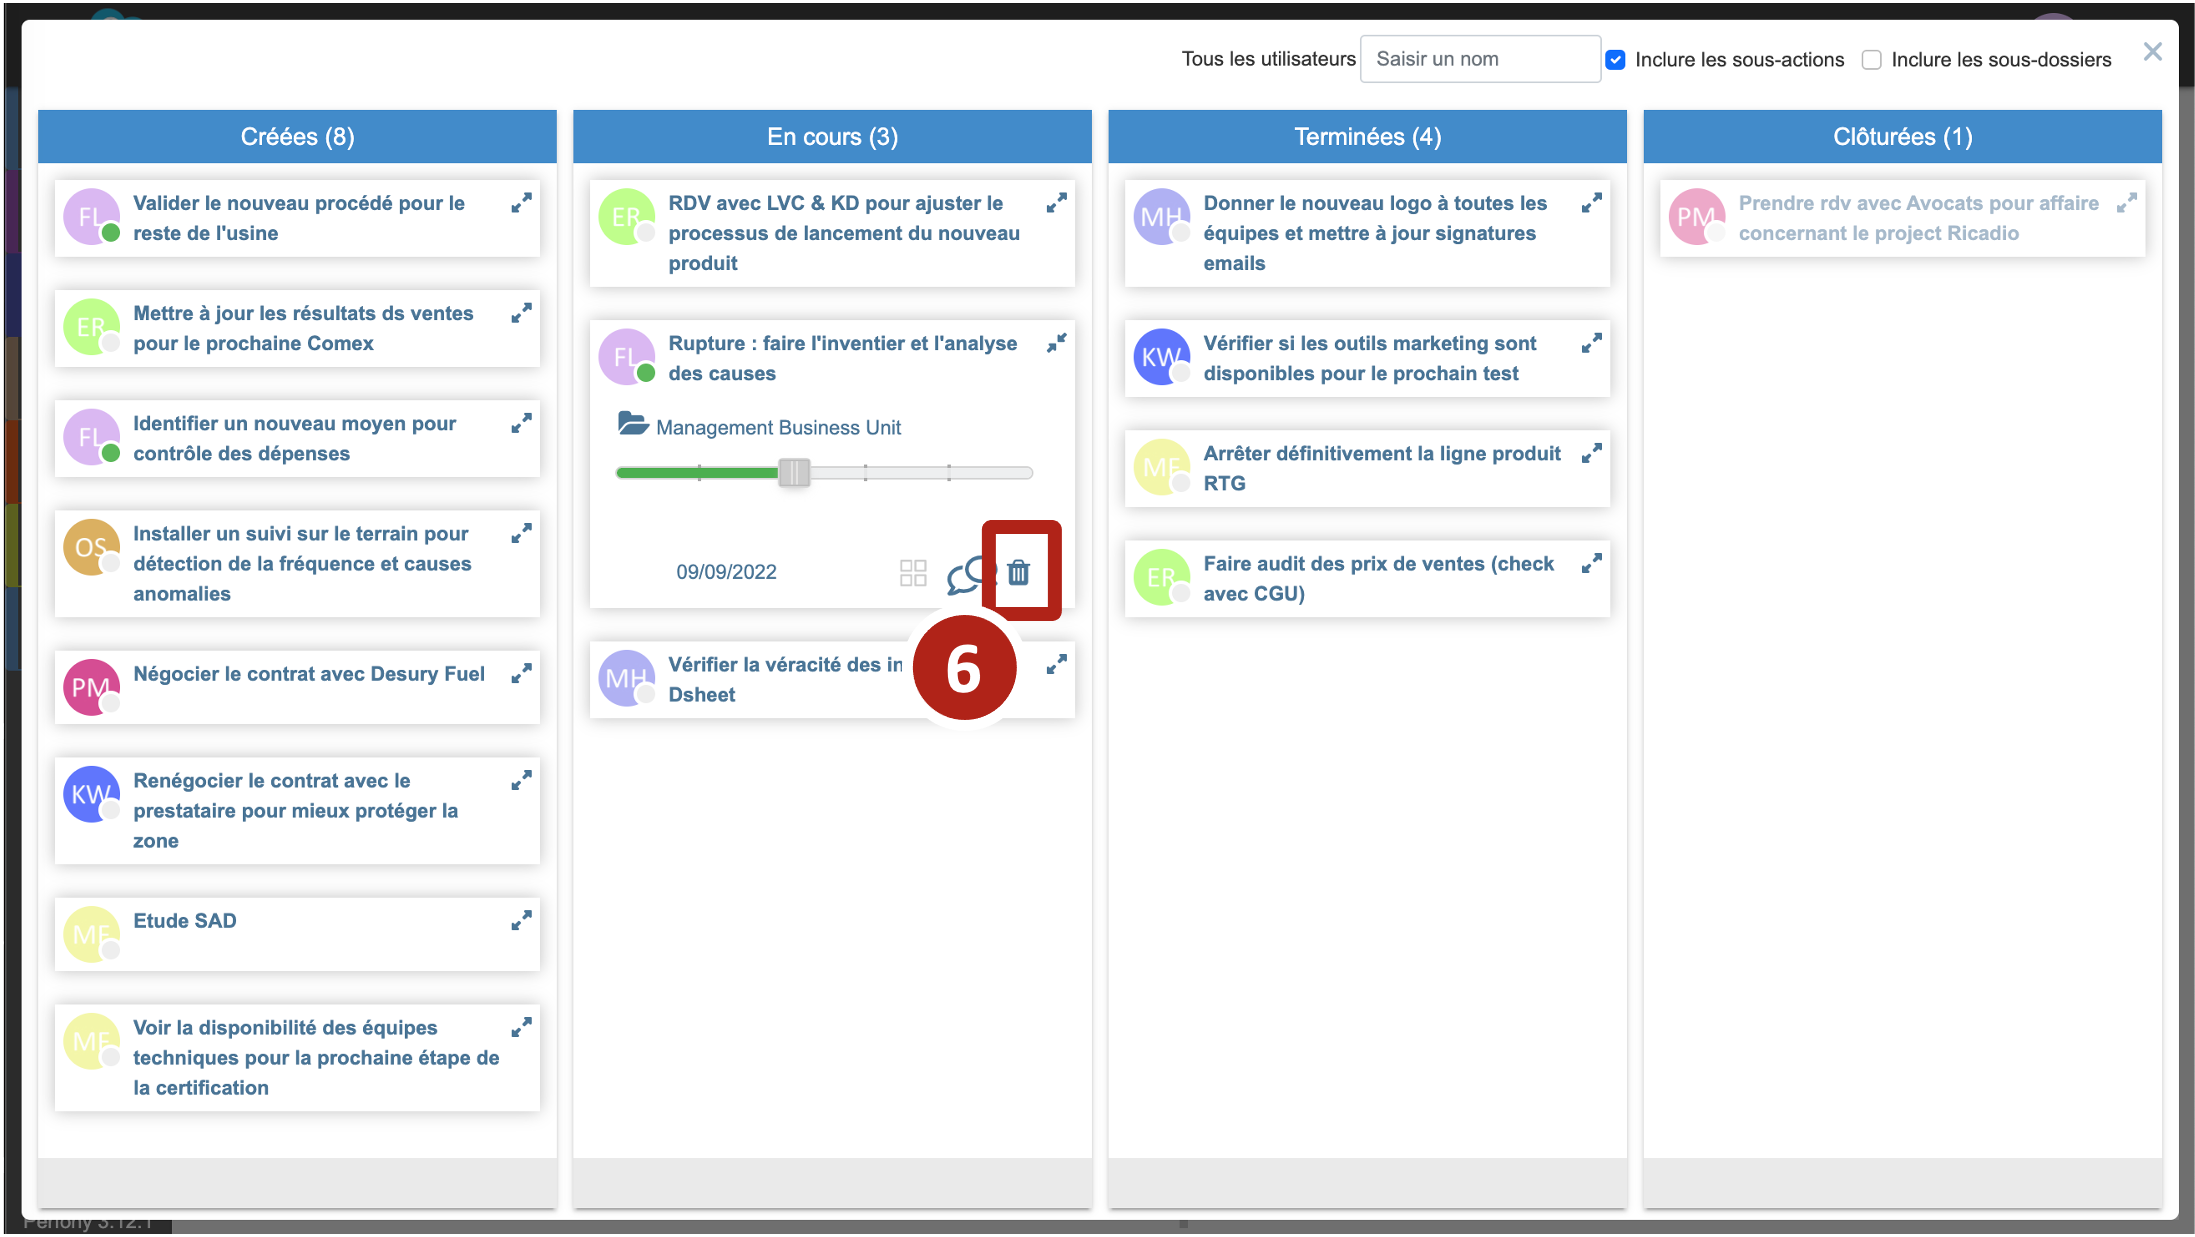This screenshot has height=1237, width=2195.
Task: Click KW avatar on Vérifier si les outils card
Action: click(x=1161, y=357)
